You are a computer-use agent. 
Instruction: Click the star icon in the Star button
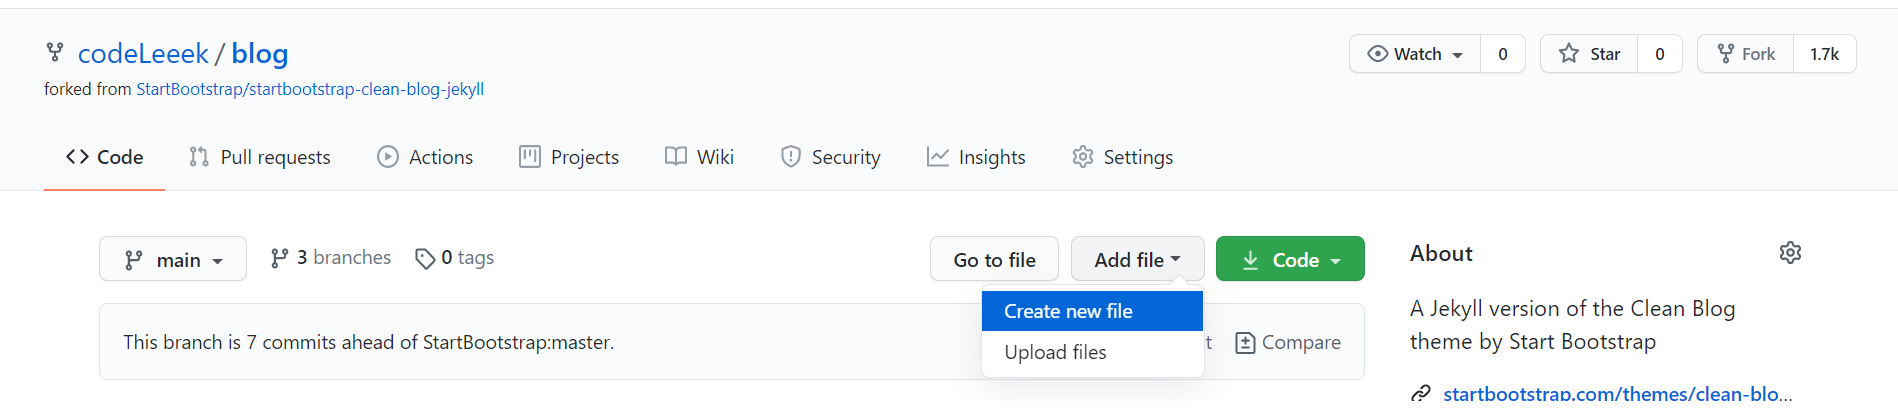(x=1569, y=54)
